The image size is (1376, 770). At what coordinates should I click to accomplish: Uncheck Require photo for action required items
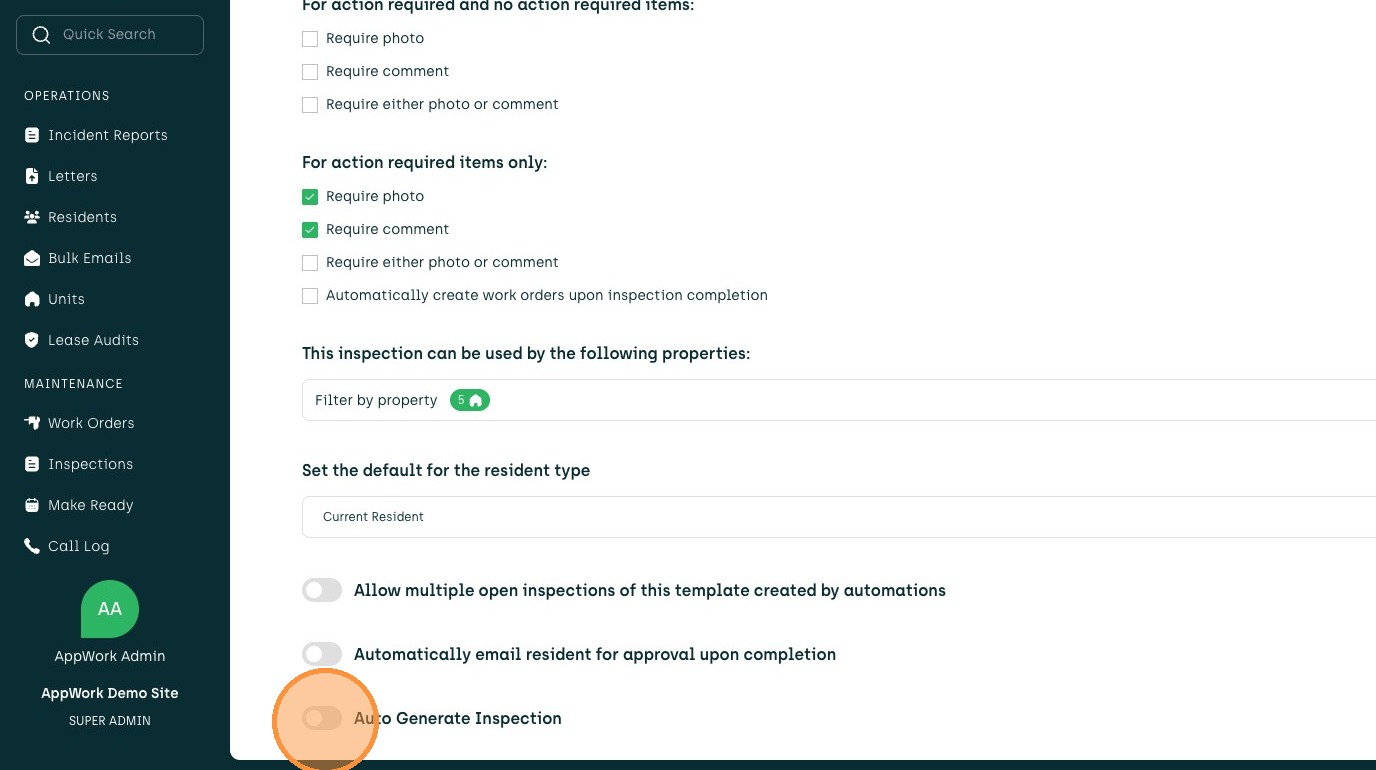coord(310,197)
